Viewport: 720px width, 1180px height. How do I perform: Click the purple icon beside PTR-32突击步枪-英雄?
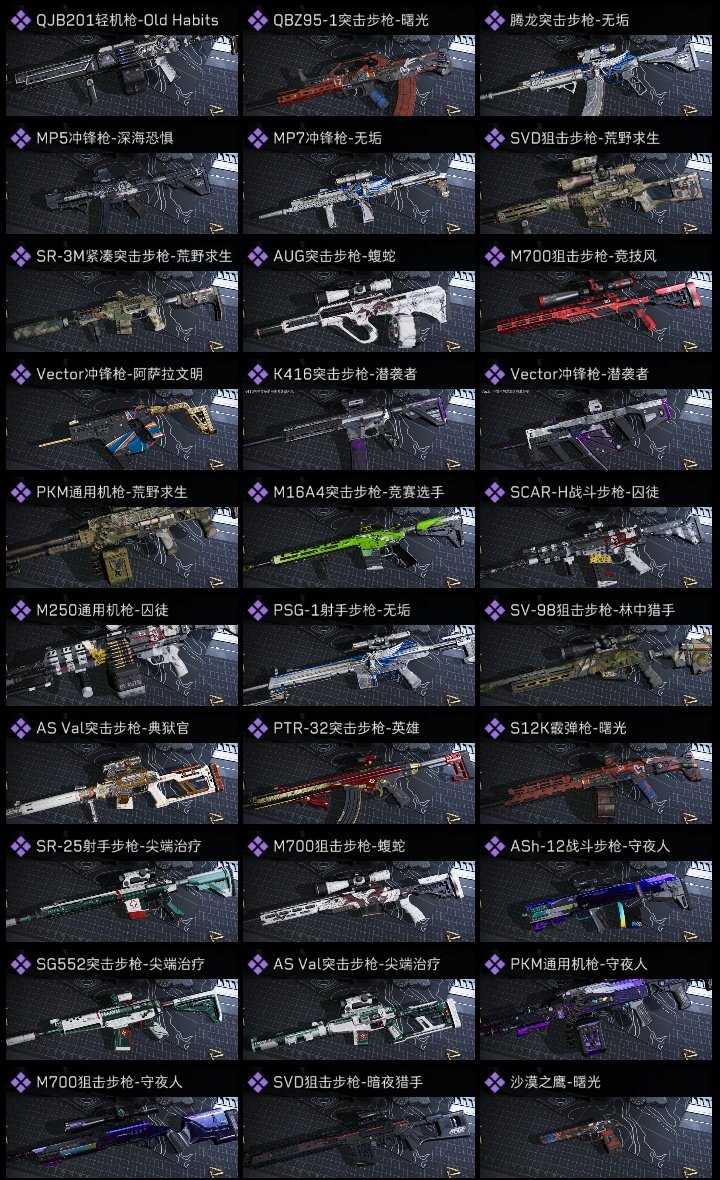pyautogui.click(x=257, y=728)
